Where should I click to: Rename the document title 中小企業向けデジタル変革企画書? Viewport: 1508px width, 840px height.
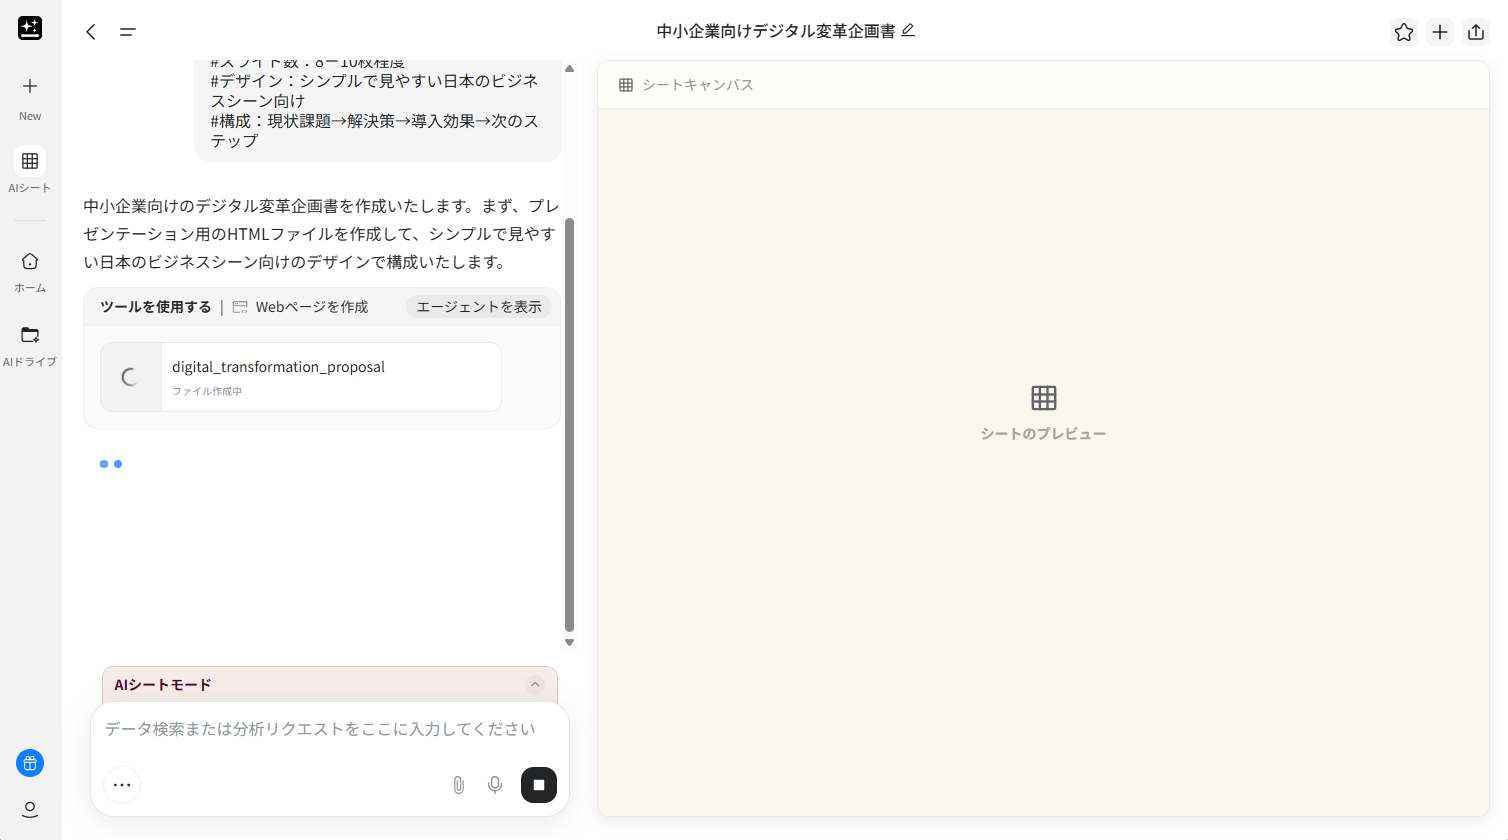click(x=906, y=31)
